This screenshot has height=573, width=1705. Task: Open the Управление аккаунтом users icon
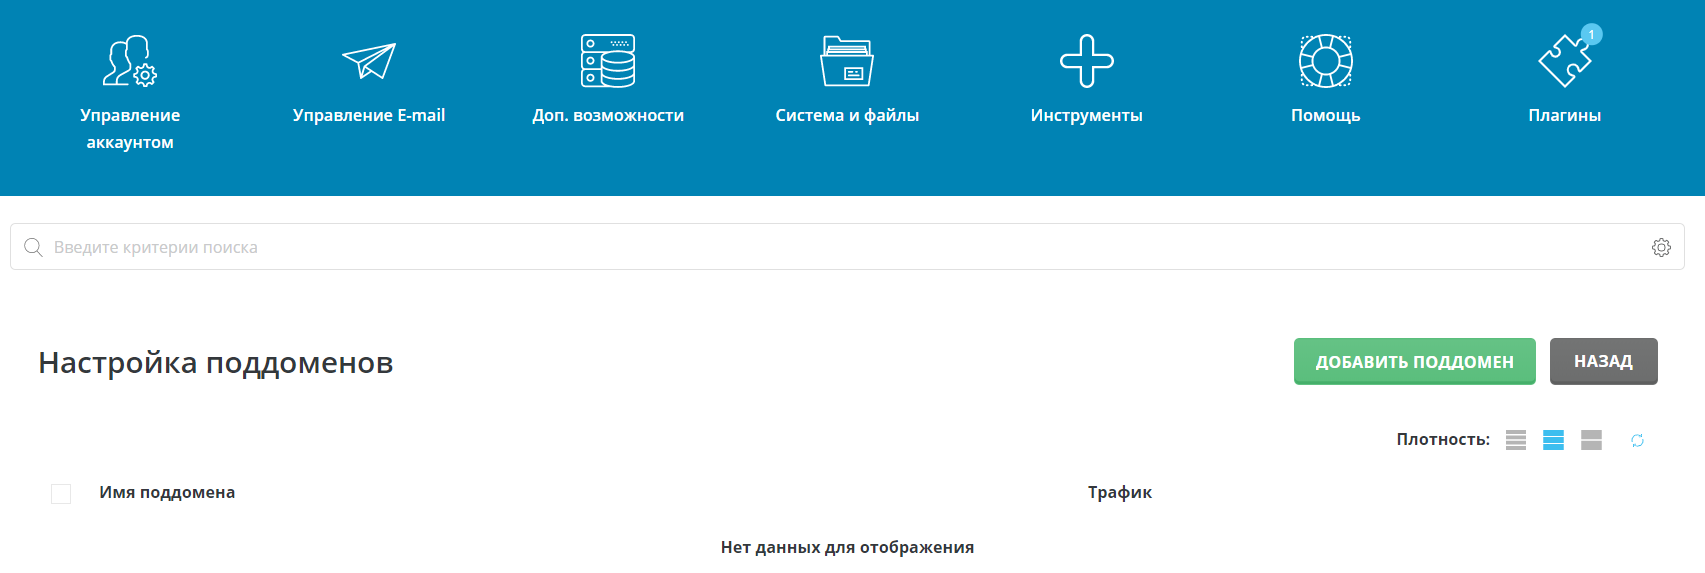[130, 61]
